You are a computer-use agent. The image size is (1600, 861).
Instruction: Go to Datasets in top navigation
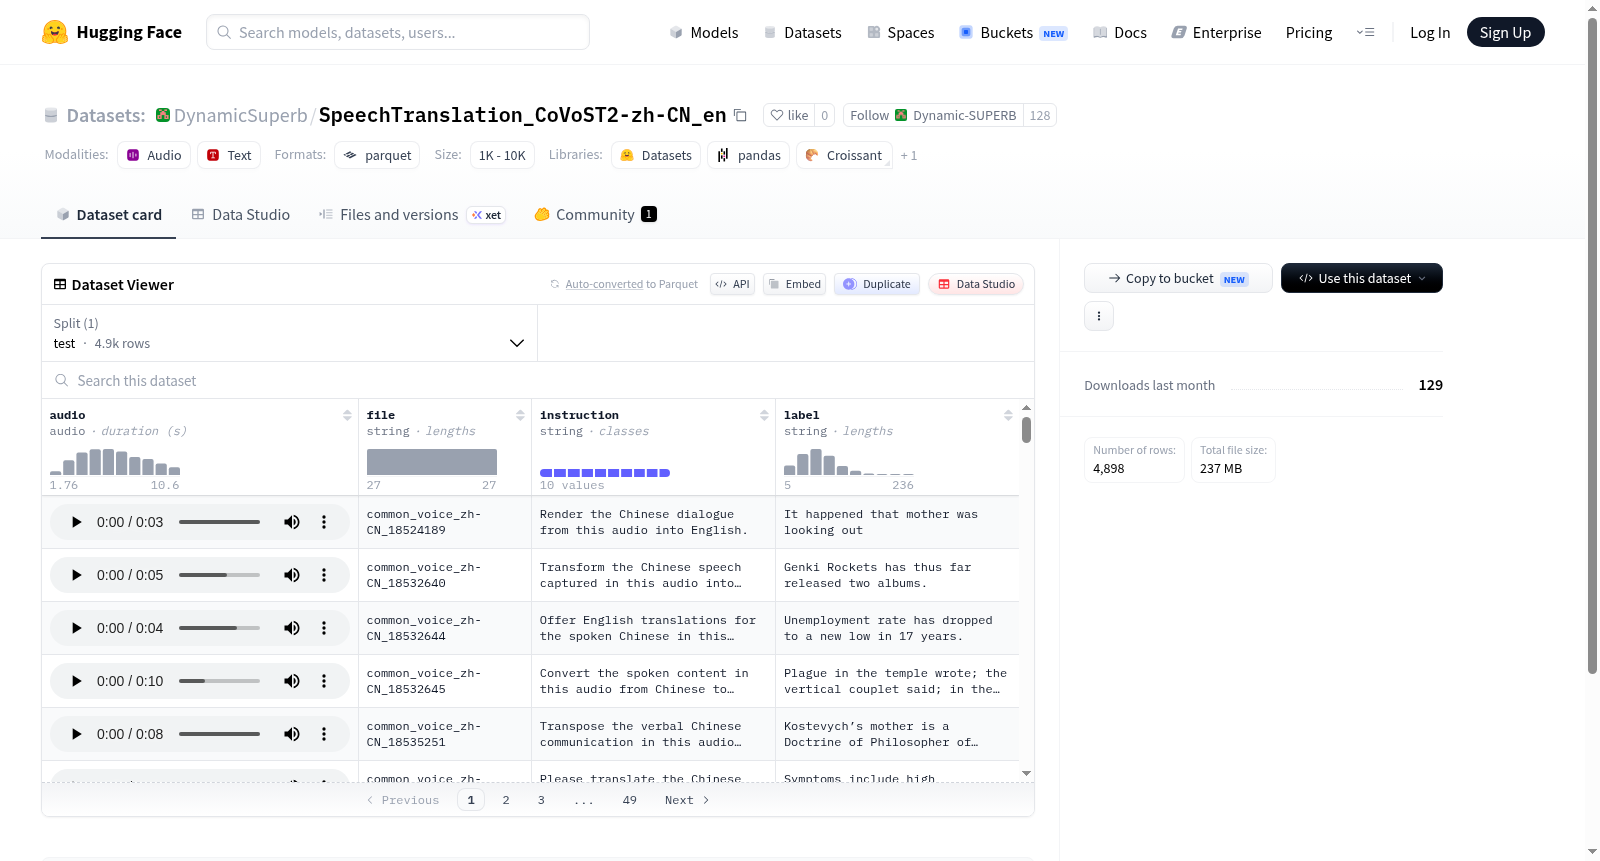[x=803, y=32]
